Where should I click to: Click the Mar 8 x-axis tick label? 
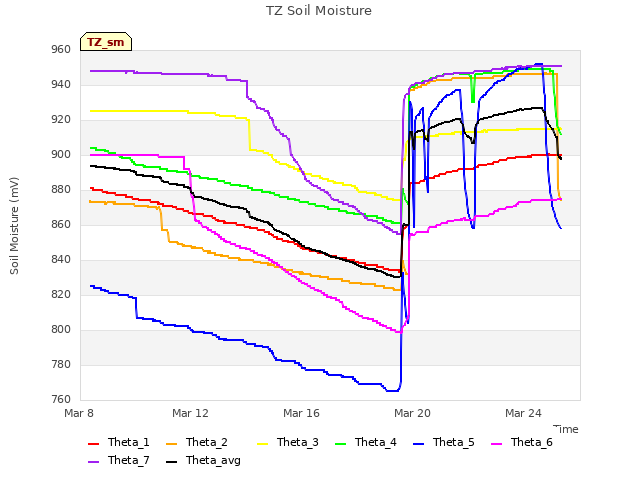(79, 413)
